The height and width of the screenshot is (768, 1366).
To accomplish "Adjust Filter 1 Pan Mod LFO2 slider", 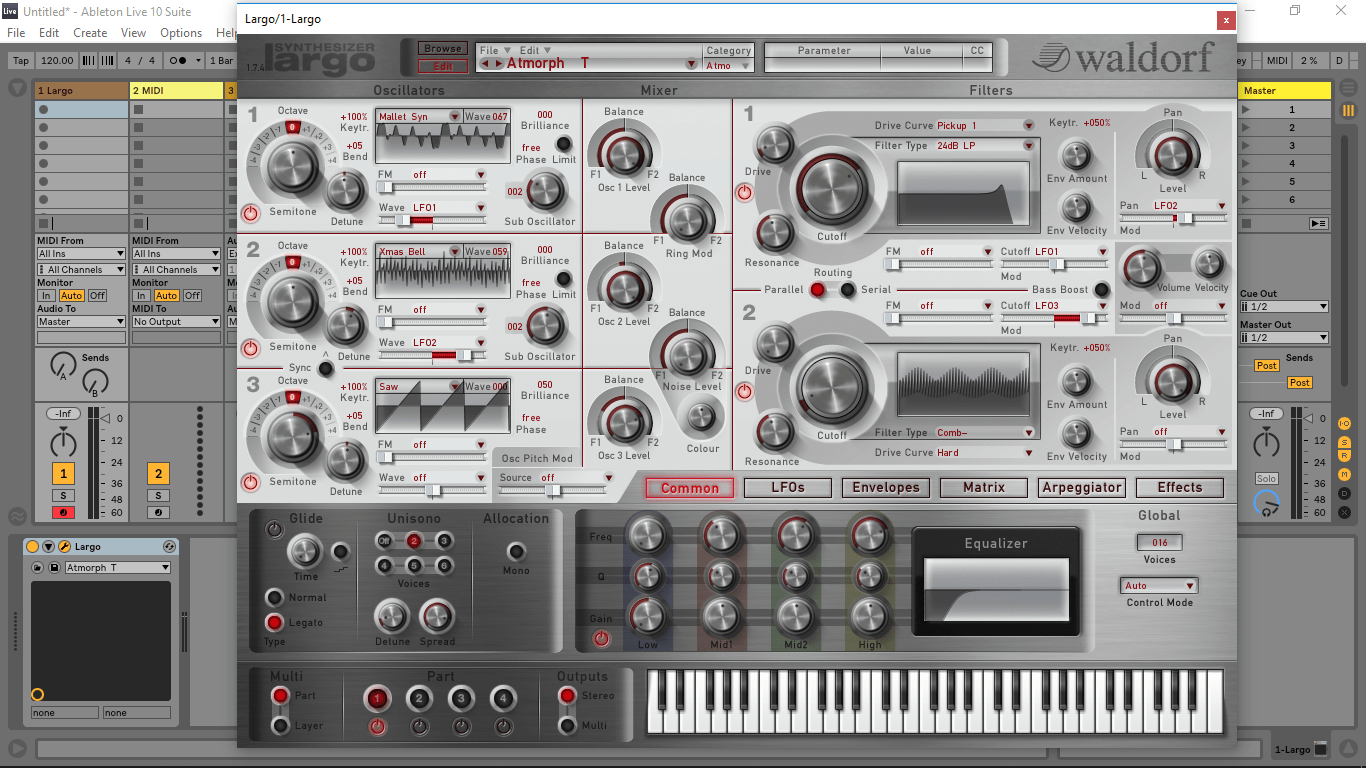I will 1172,218.
